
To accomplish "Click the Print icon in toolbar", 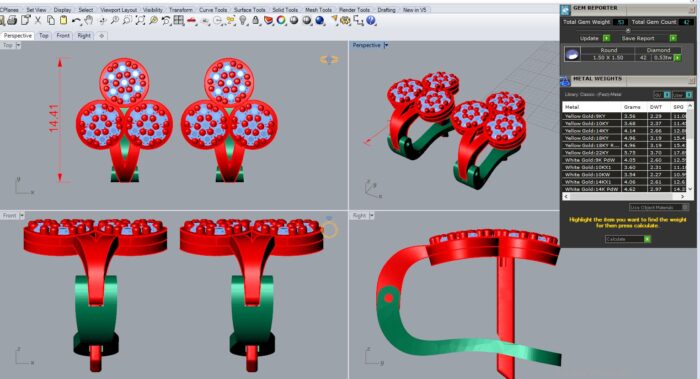I will (x=12, y=20).
